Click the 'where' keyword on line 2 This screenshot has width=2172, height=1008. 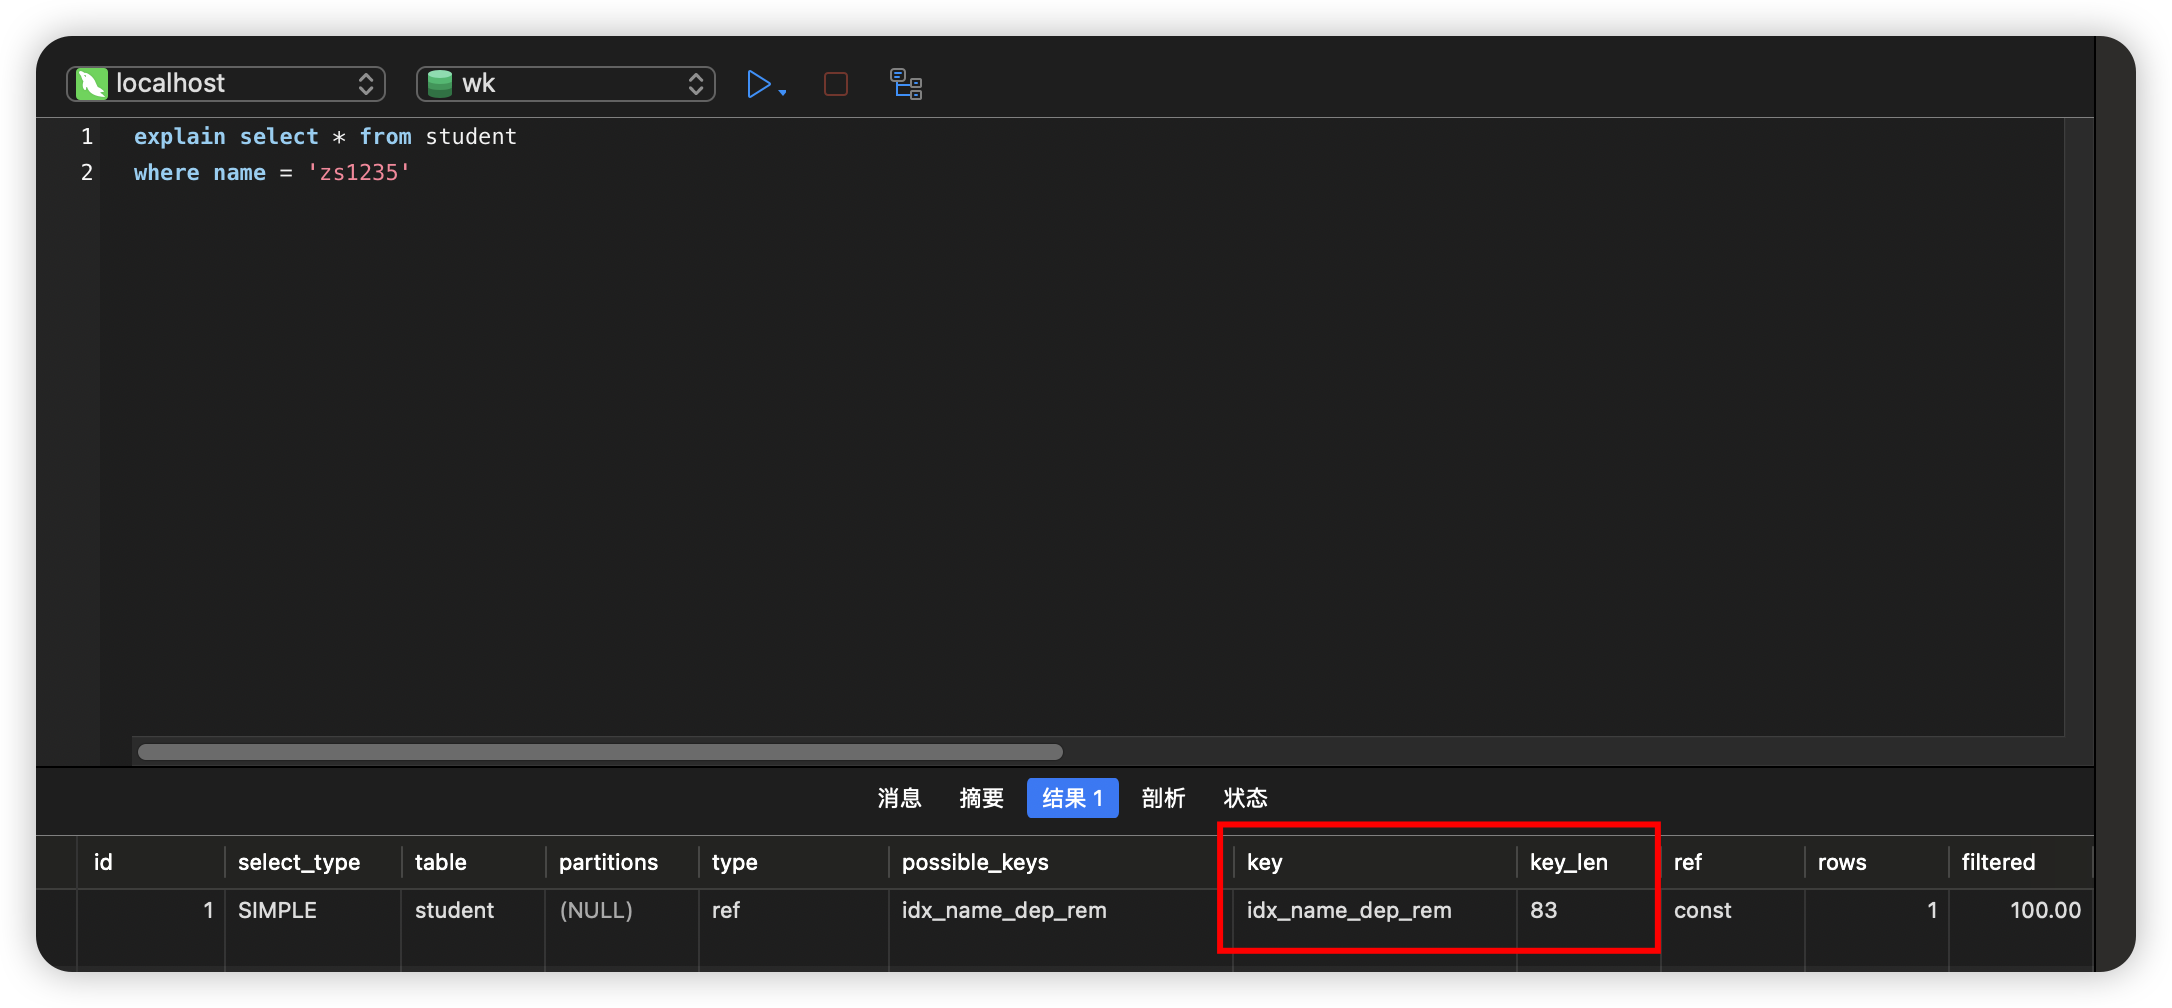166,172
